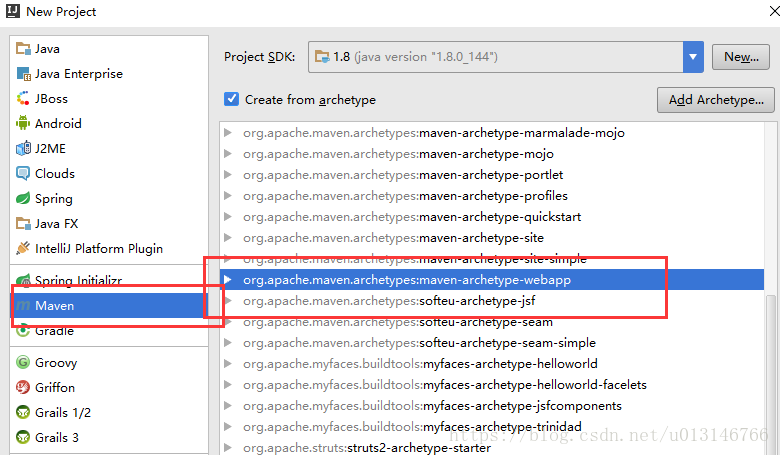Viewport: 780px width, 455px height.
Task: Click the SDK folder icon in combo box
Action: pyautogui.click(x=322, y=57)
